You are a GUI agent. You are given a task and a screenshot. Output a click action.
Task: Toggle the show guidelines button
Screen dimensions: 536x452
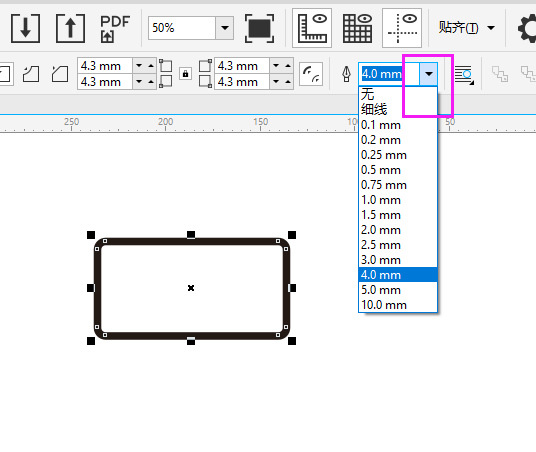pyautogui.click(x=402, y=28)
